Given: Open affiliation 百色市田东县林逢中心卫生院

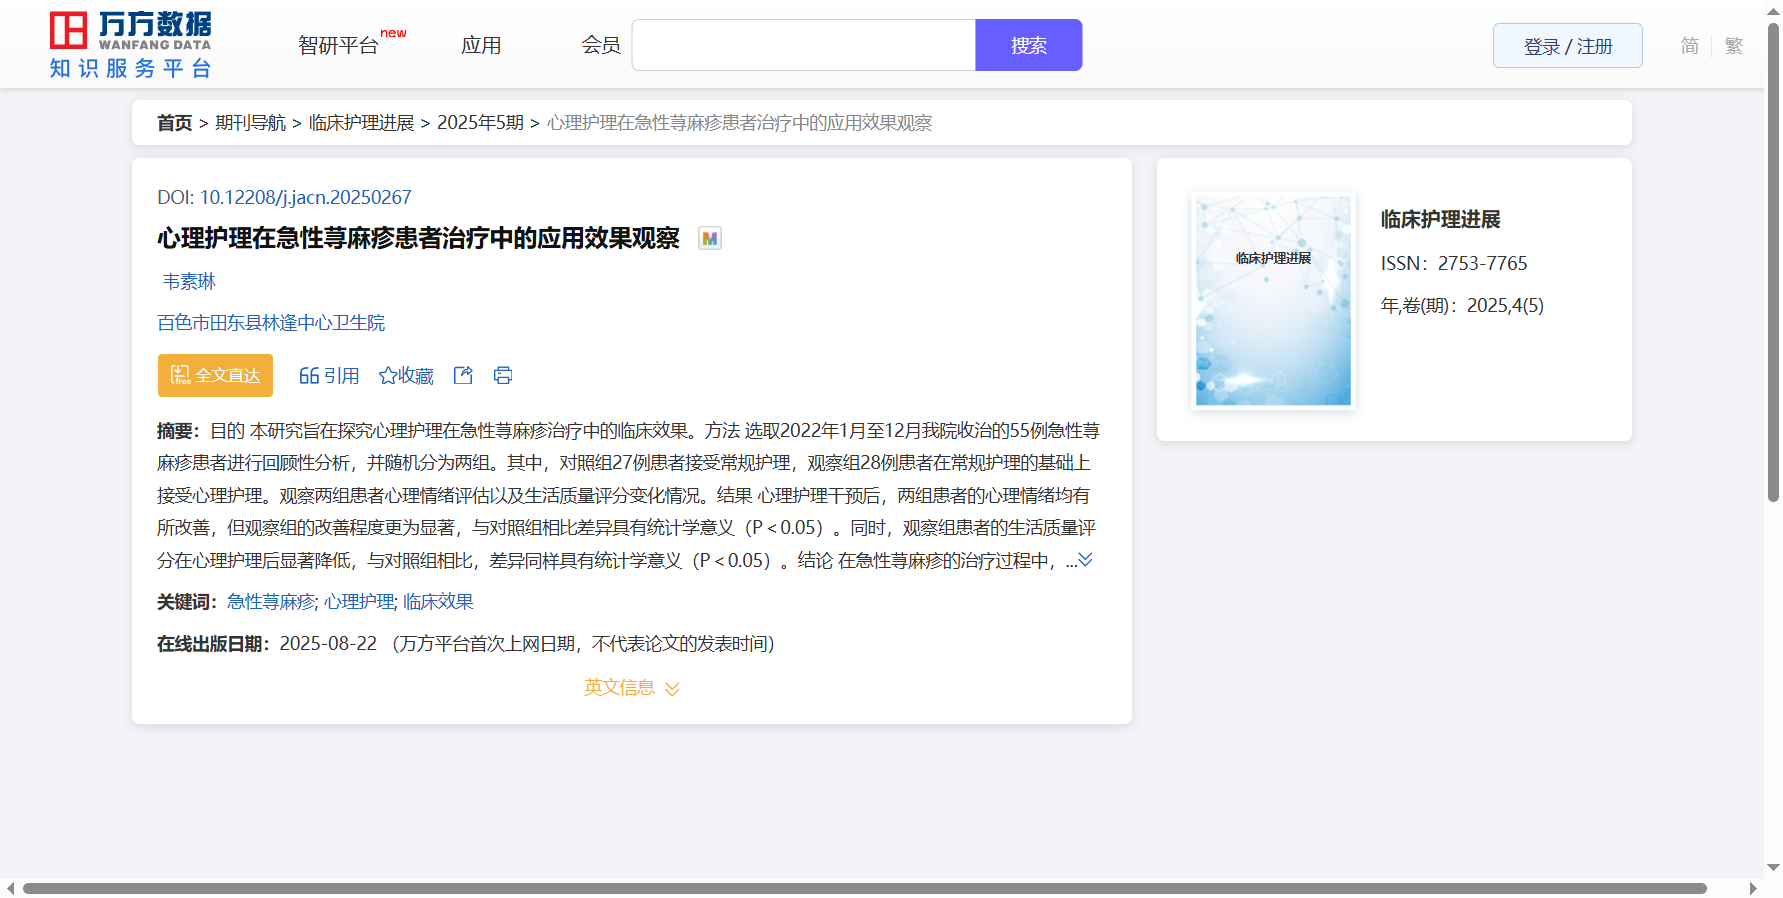Looking at the screenshot, I should coord(271,323).
